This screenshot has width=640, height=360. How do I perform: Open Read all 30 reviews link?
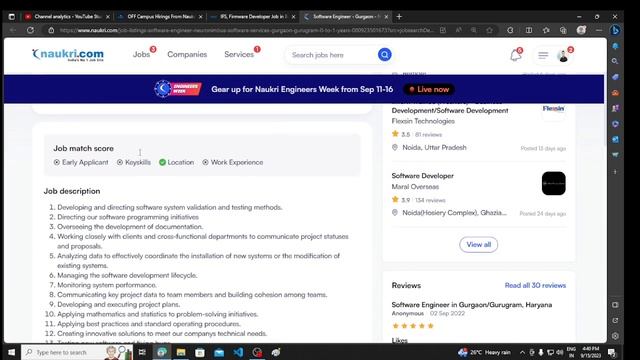tap(535, 285)
